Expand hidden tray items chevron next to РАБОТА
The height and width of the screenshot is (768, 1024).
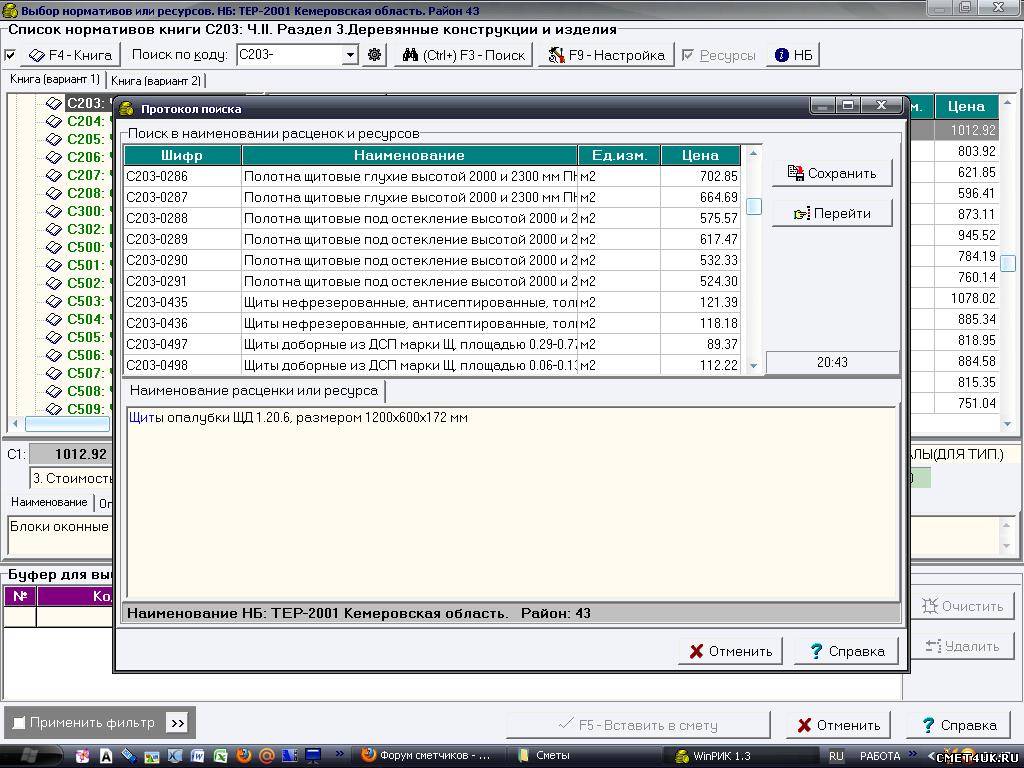pos(912,754)
